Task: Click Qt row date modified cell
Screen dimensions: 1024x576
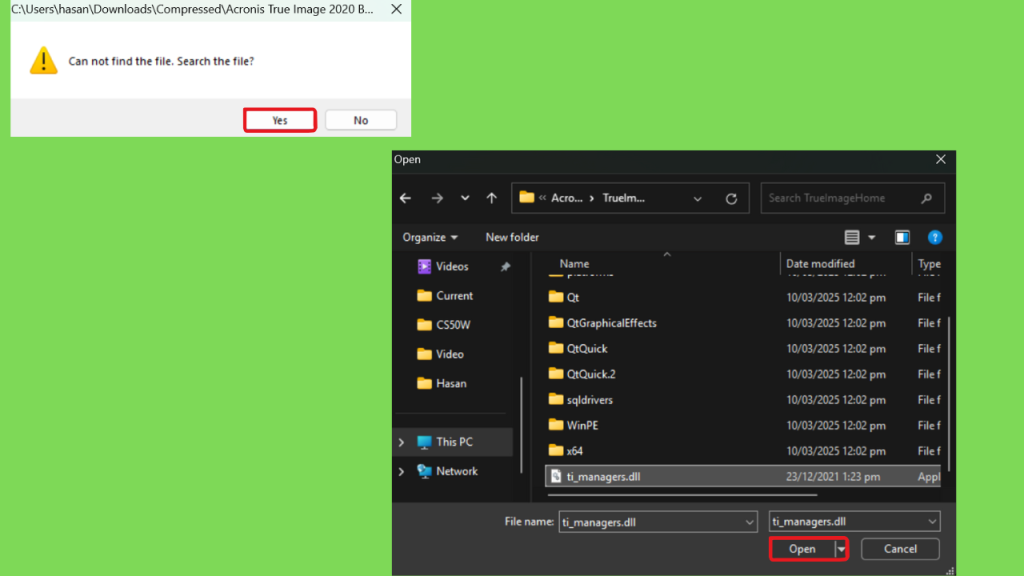Action: tap(836, 297)
